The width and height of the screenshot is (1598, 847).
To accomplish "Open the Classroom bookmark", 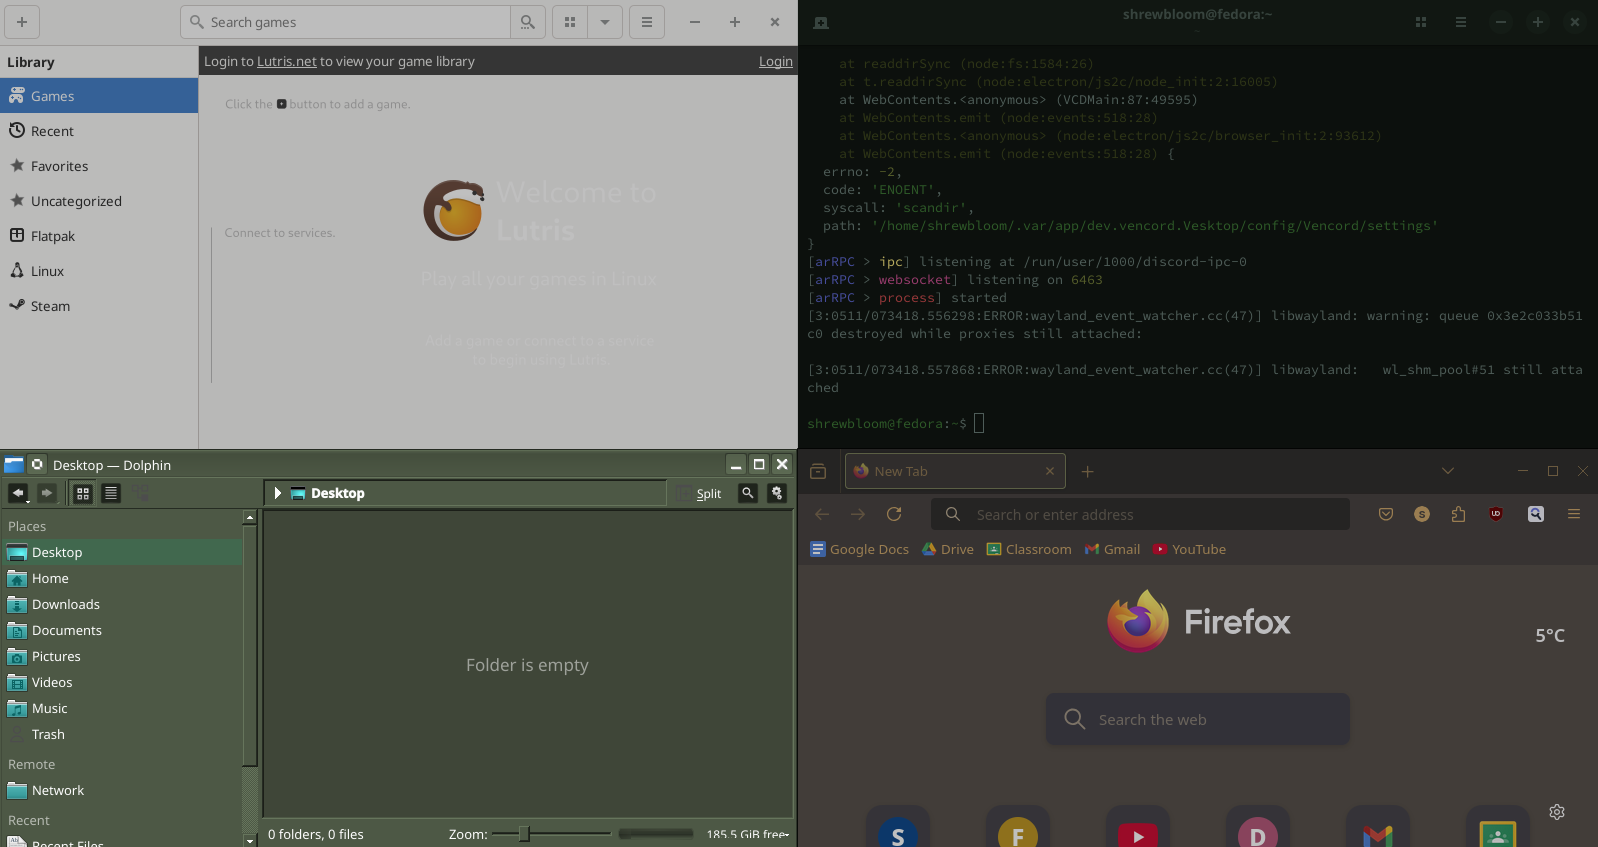I will pos(1029,549).
